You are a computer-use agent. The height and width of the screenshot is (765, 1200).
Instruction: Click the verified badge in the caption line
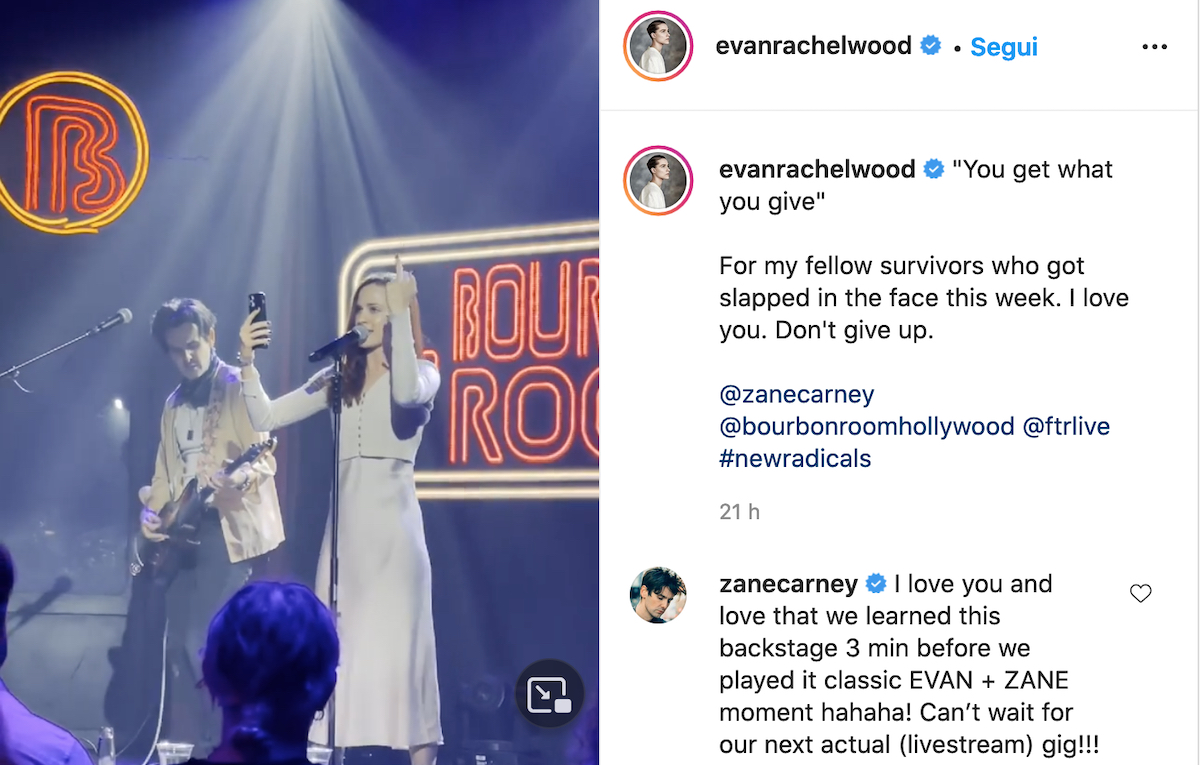(934, 170)
